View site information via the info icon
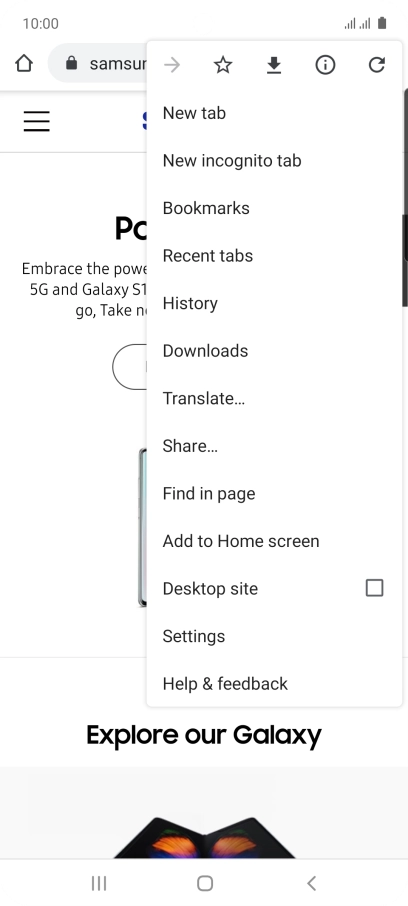Viewport: 408px width, 906px height. click(x=325, y=65)
